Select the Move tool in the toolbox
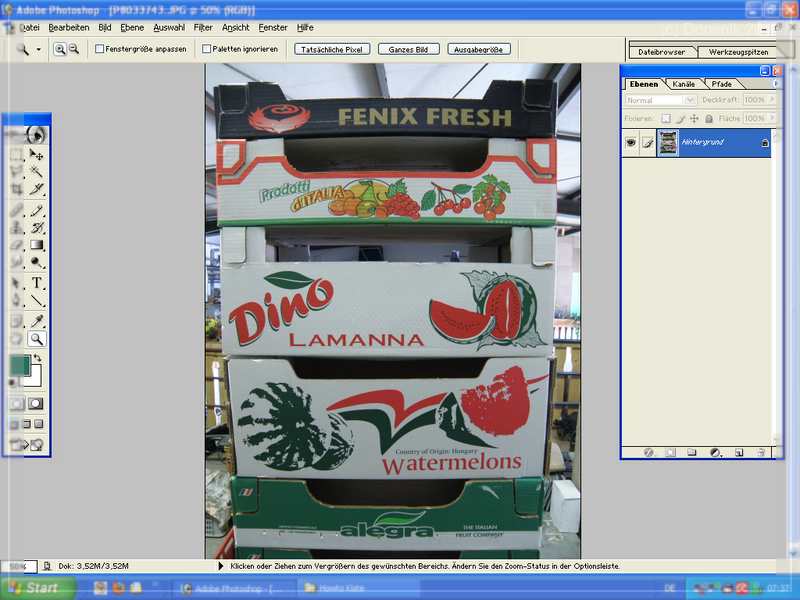Viewport: 800px width, 600px height. pos(36,154)
